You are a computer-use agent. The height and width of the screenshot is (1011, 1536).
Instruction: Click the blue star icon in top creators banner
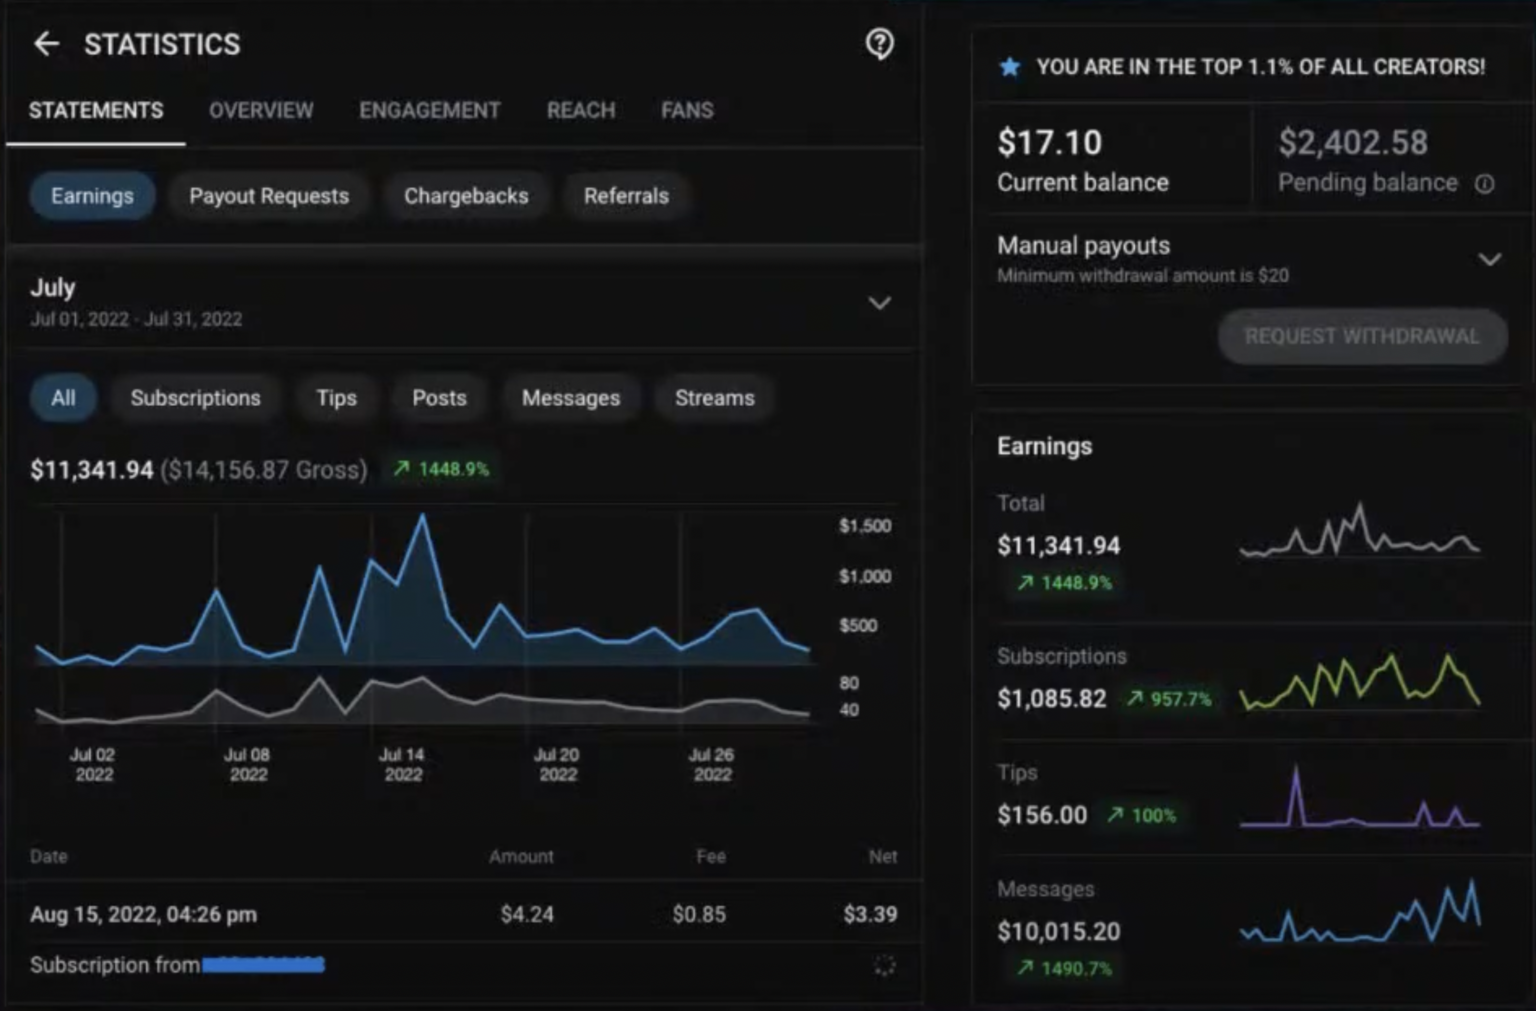[x=1010, y=67]
